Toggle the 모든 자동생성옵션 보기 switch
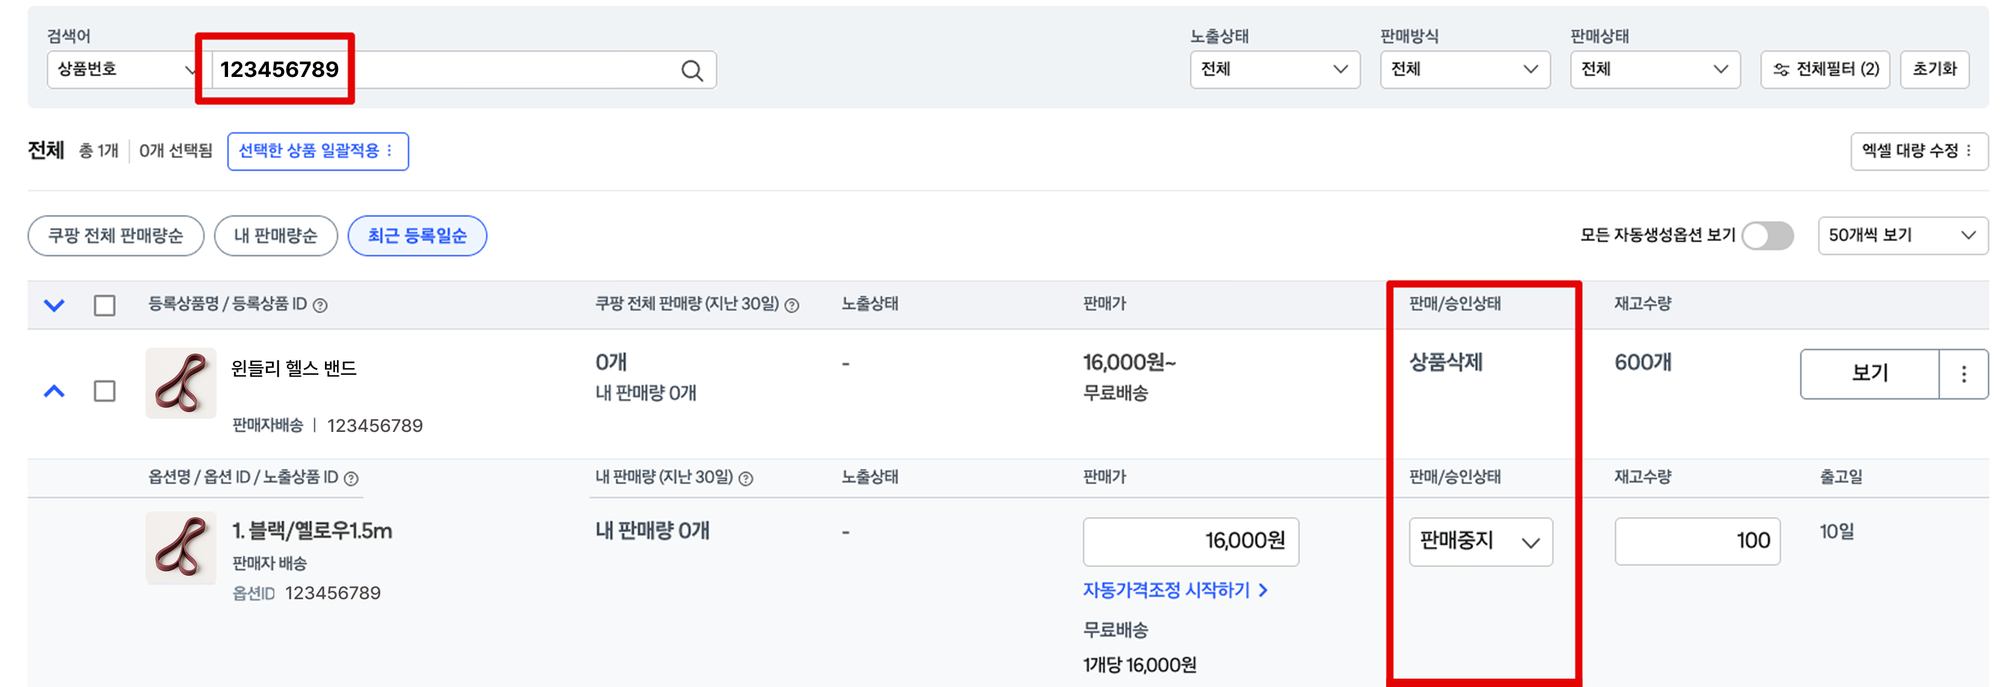The width and height of the screenshot is (2000, 687). 1767,236
